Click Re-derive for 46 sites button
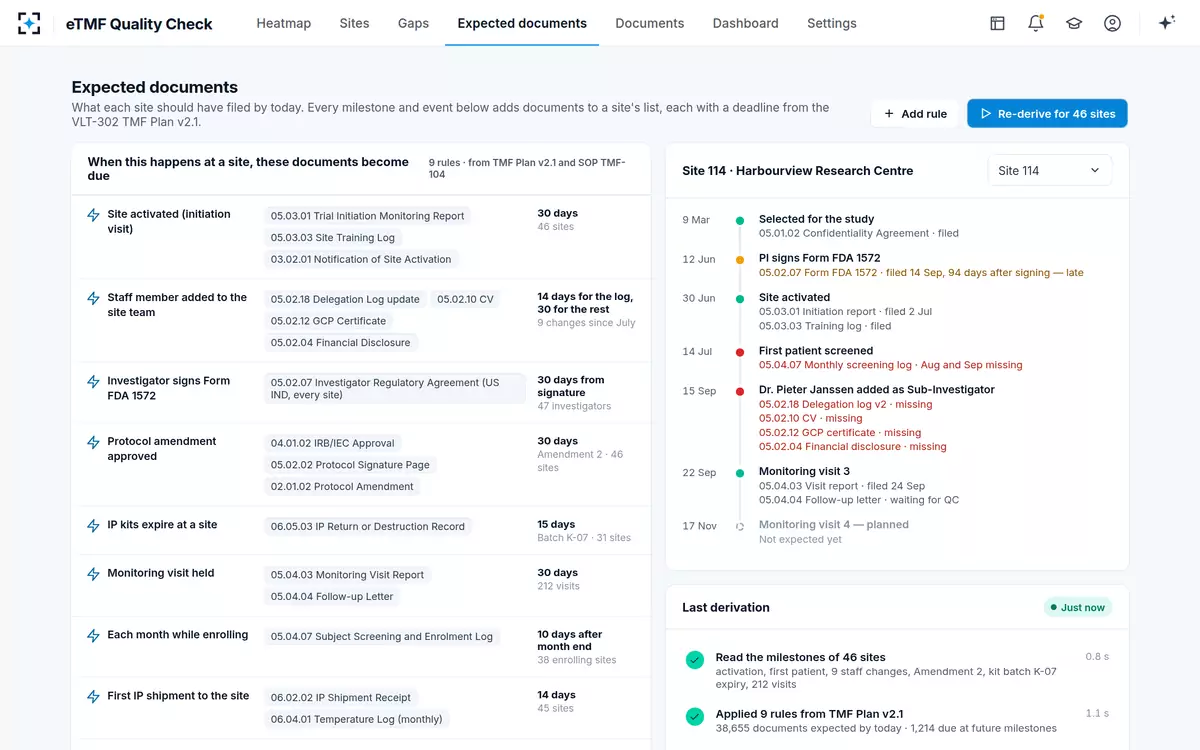 [1047, 114]
